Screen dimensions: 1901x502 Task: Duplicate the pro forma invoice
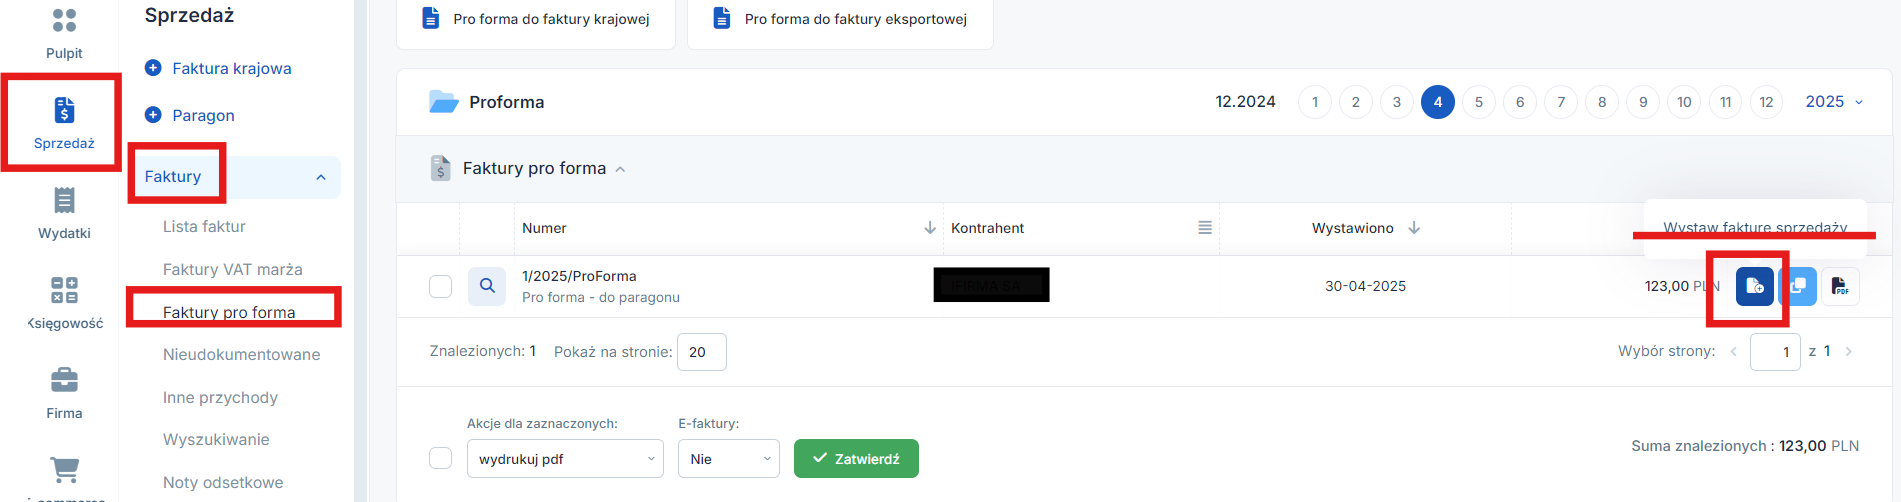pyautogui.click(x=1798, y=286)
